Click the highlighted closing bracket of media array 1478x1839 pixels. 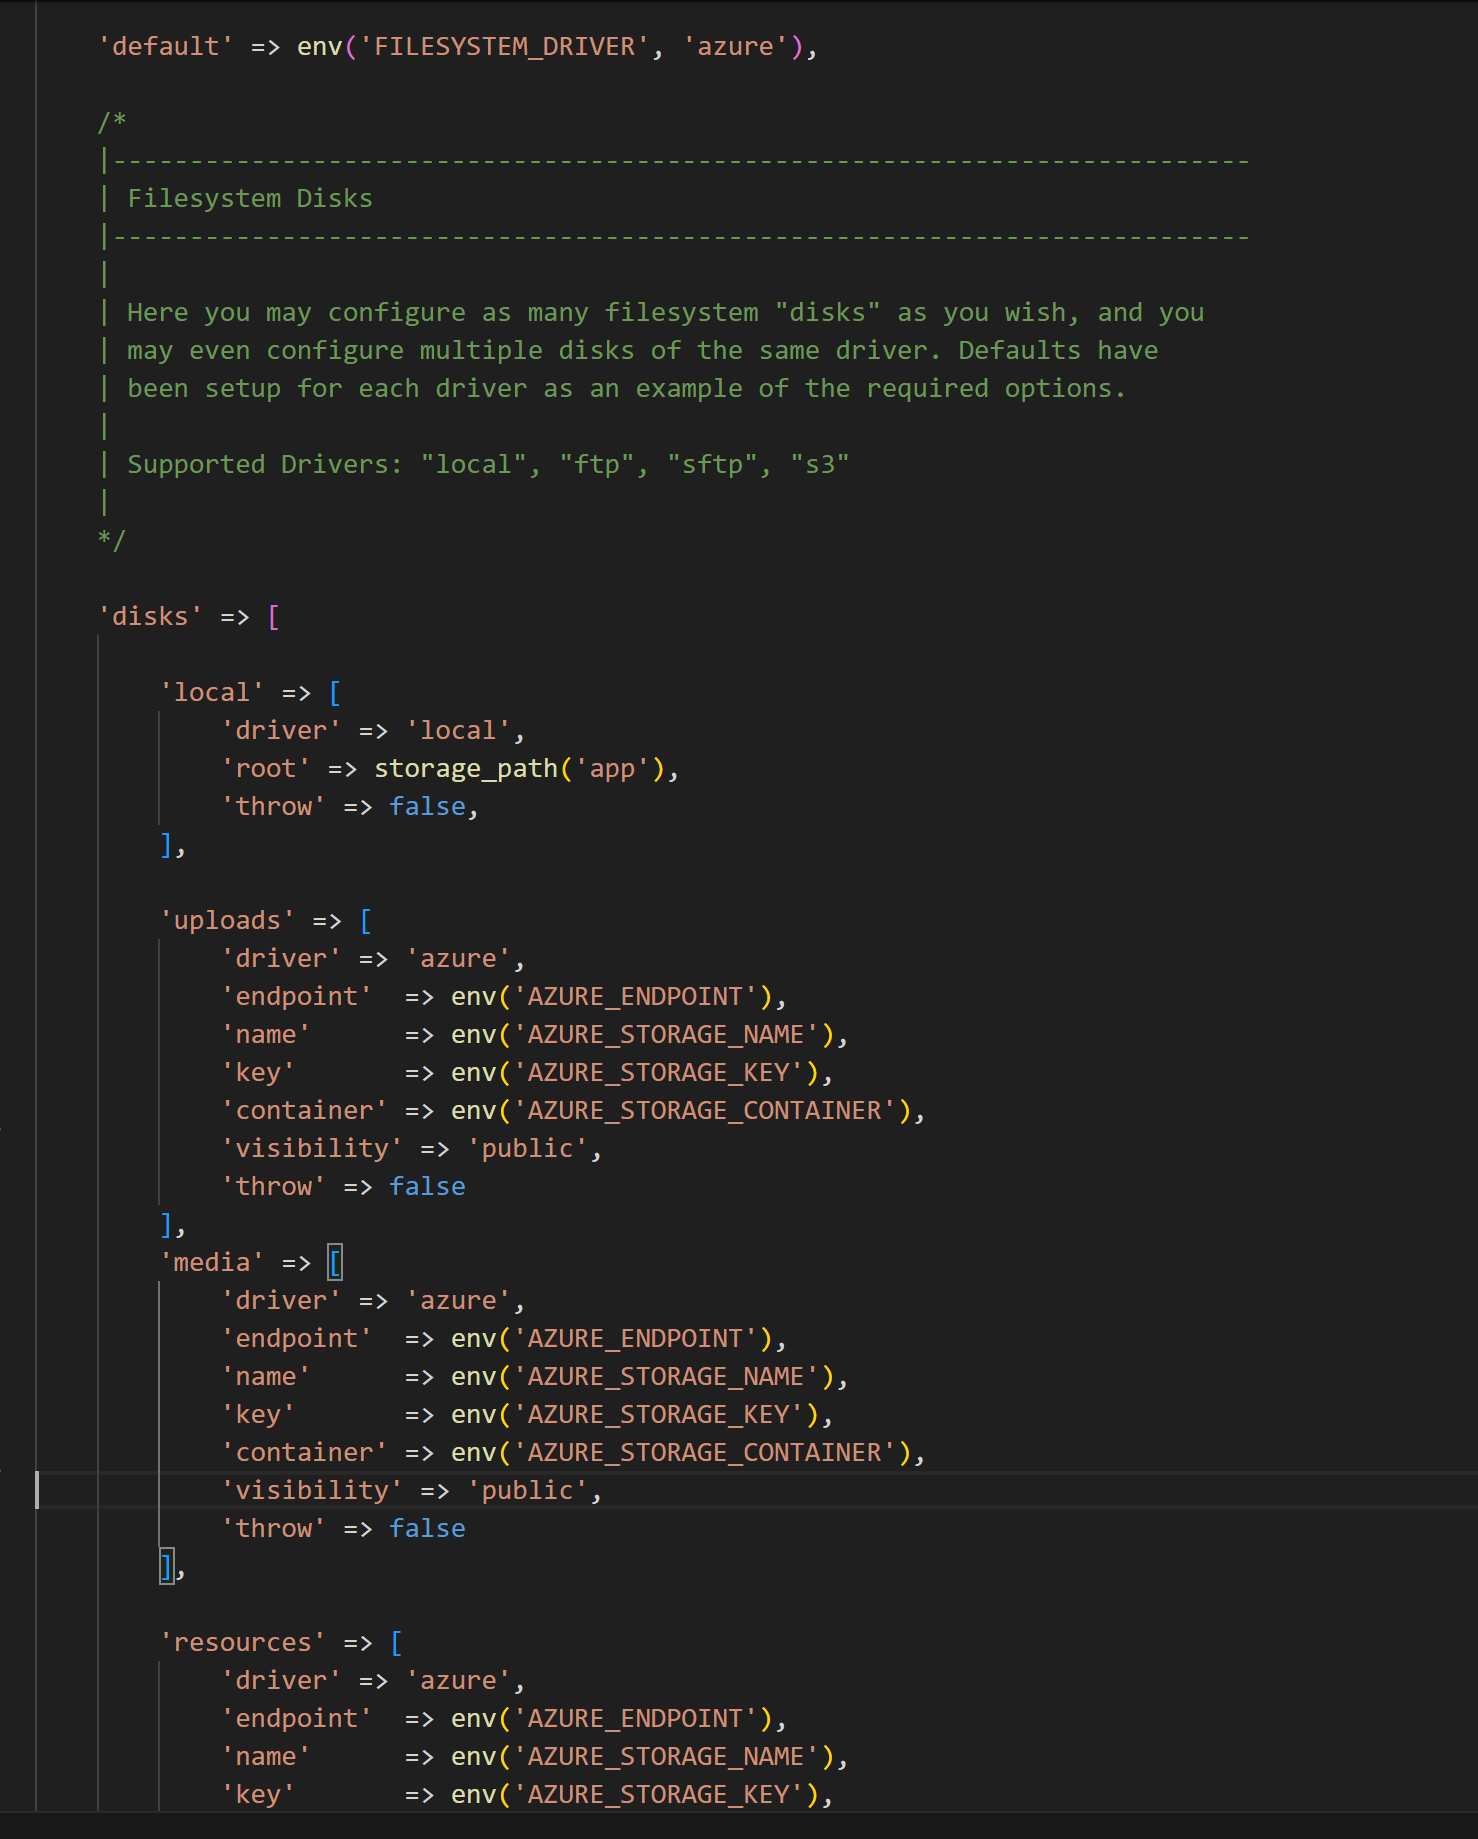coord(166,1567)
